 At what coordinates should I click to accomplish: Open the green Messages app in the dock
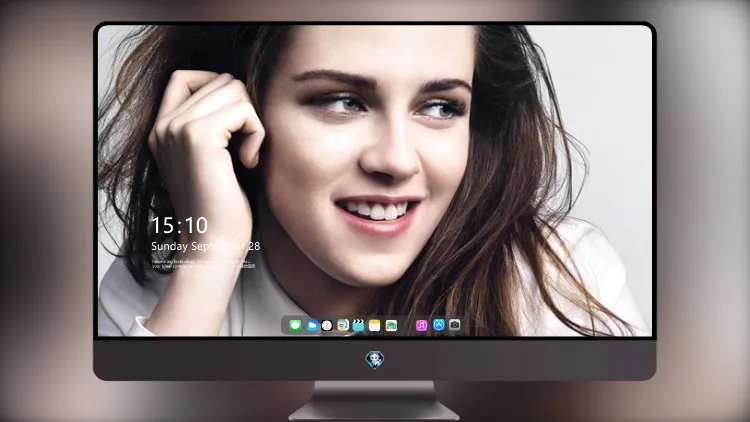click(295, 326)
